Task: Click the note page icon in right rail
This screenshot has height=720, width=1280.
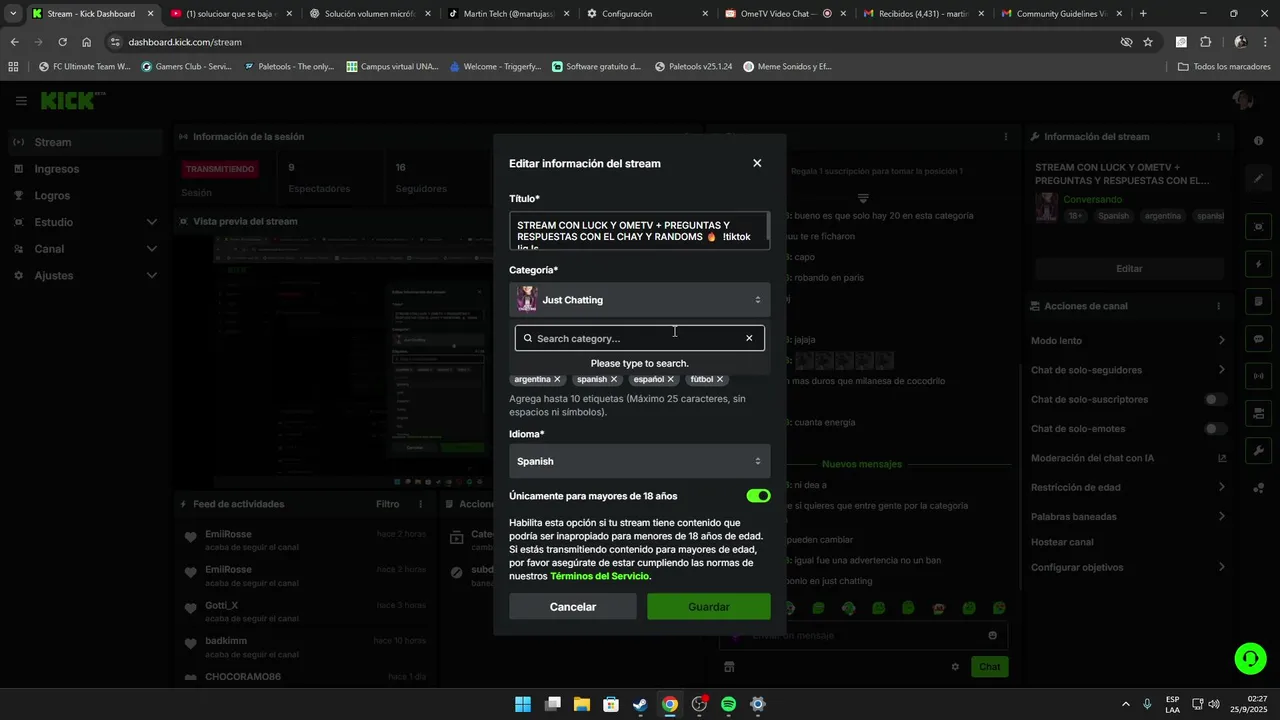Action: [1259, 302]
